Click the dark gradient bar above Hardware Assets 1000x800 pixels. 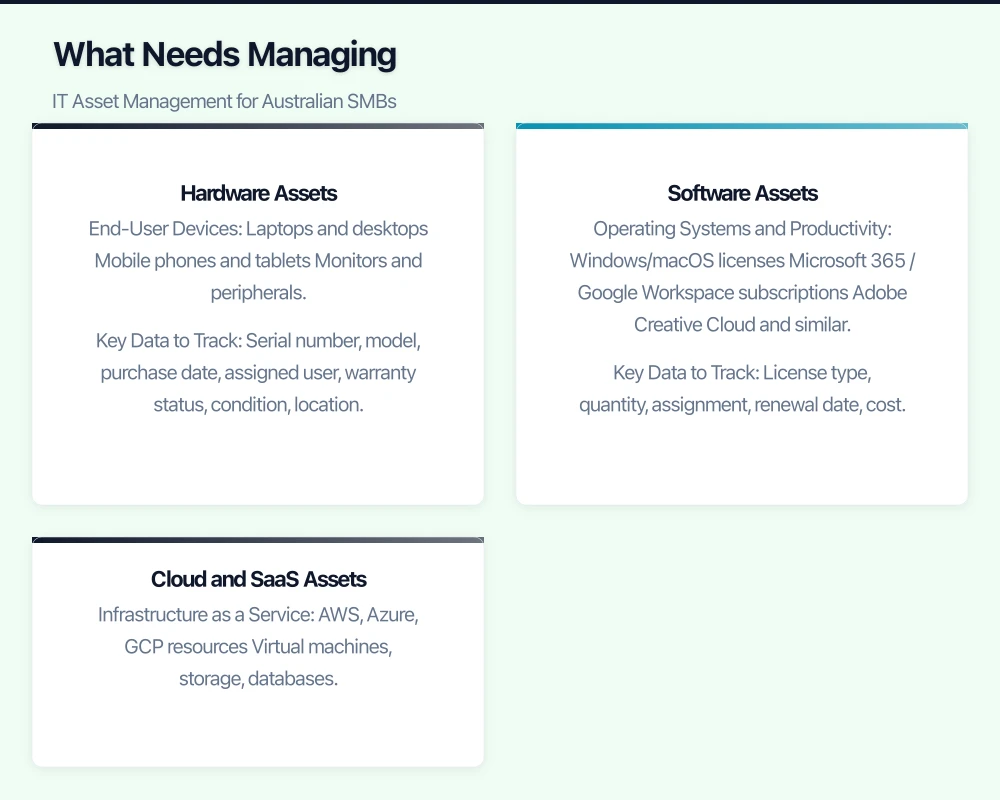(x=258, y=125)
